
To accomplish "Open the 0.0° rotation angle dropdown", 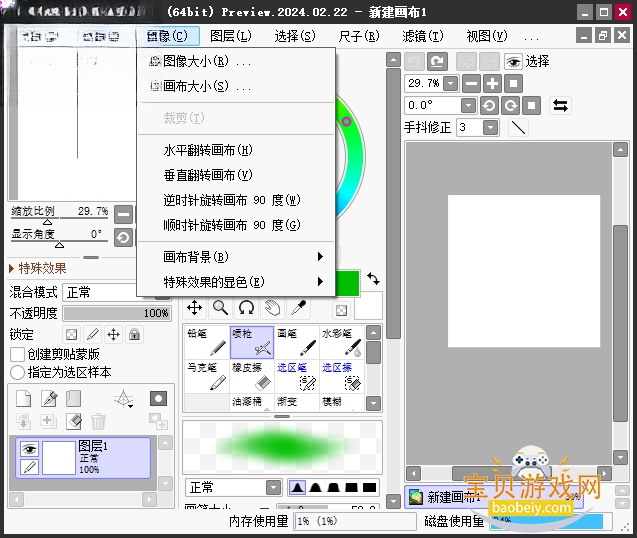I will pos(468,106).
